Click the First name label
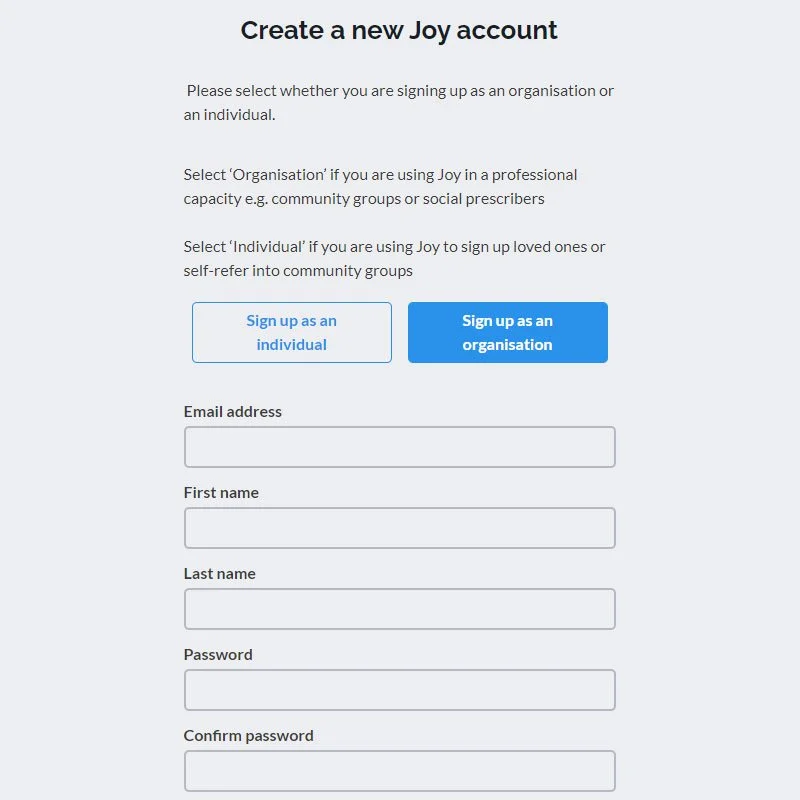 tap(221, 493)
